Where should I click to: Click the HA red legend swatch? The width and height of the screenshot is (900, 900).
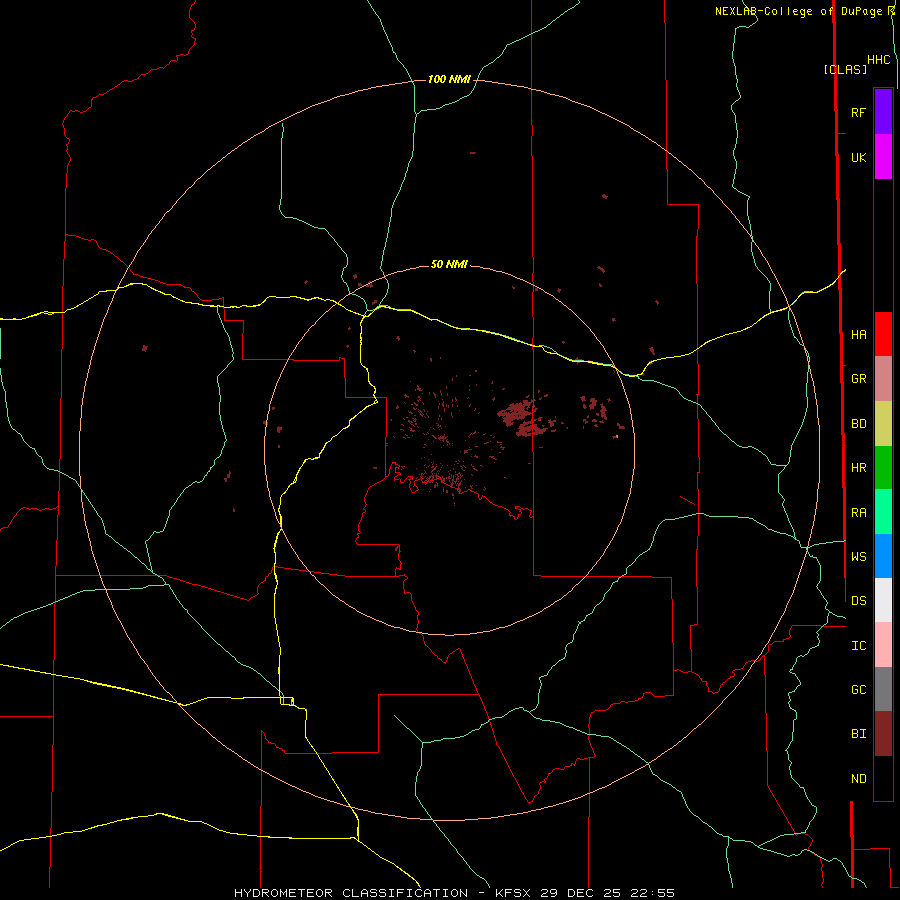(883, 334)
